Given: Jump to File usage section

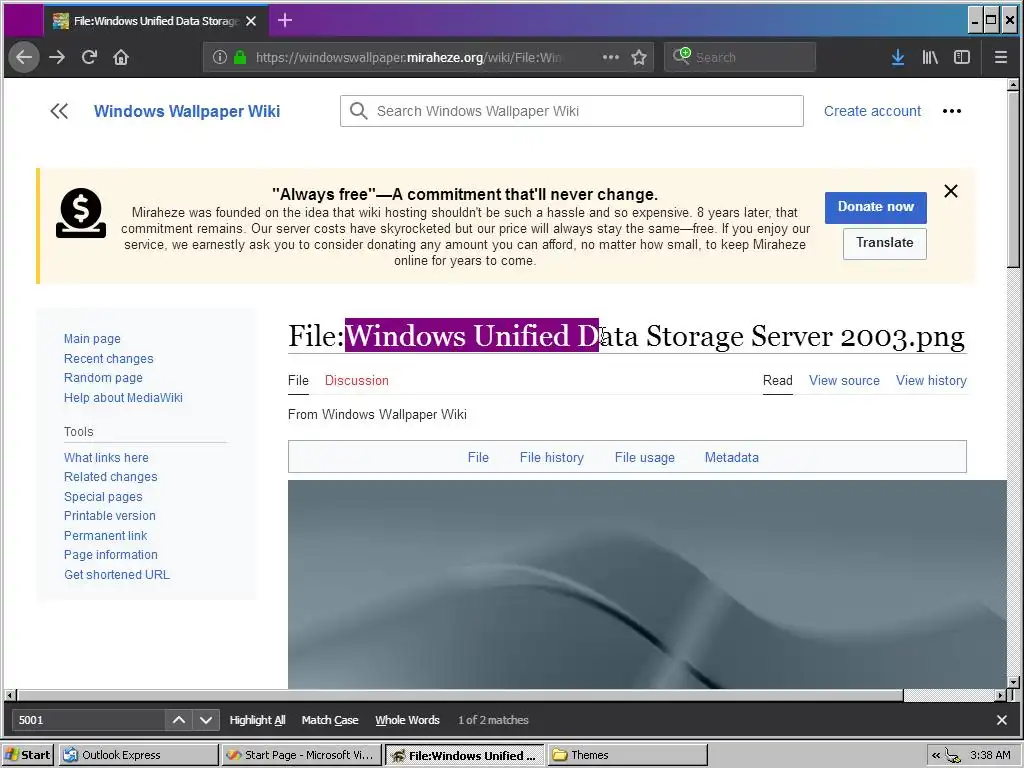Looking at the screenshot, I should (x=645, y=457).
